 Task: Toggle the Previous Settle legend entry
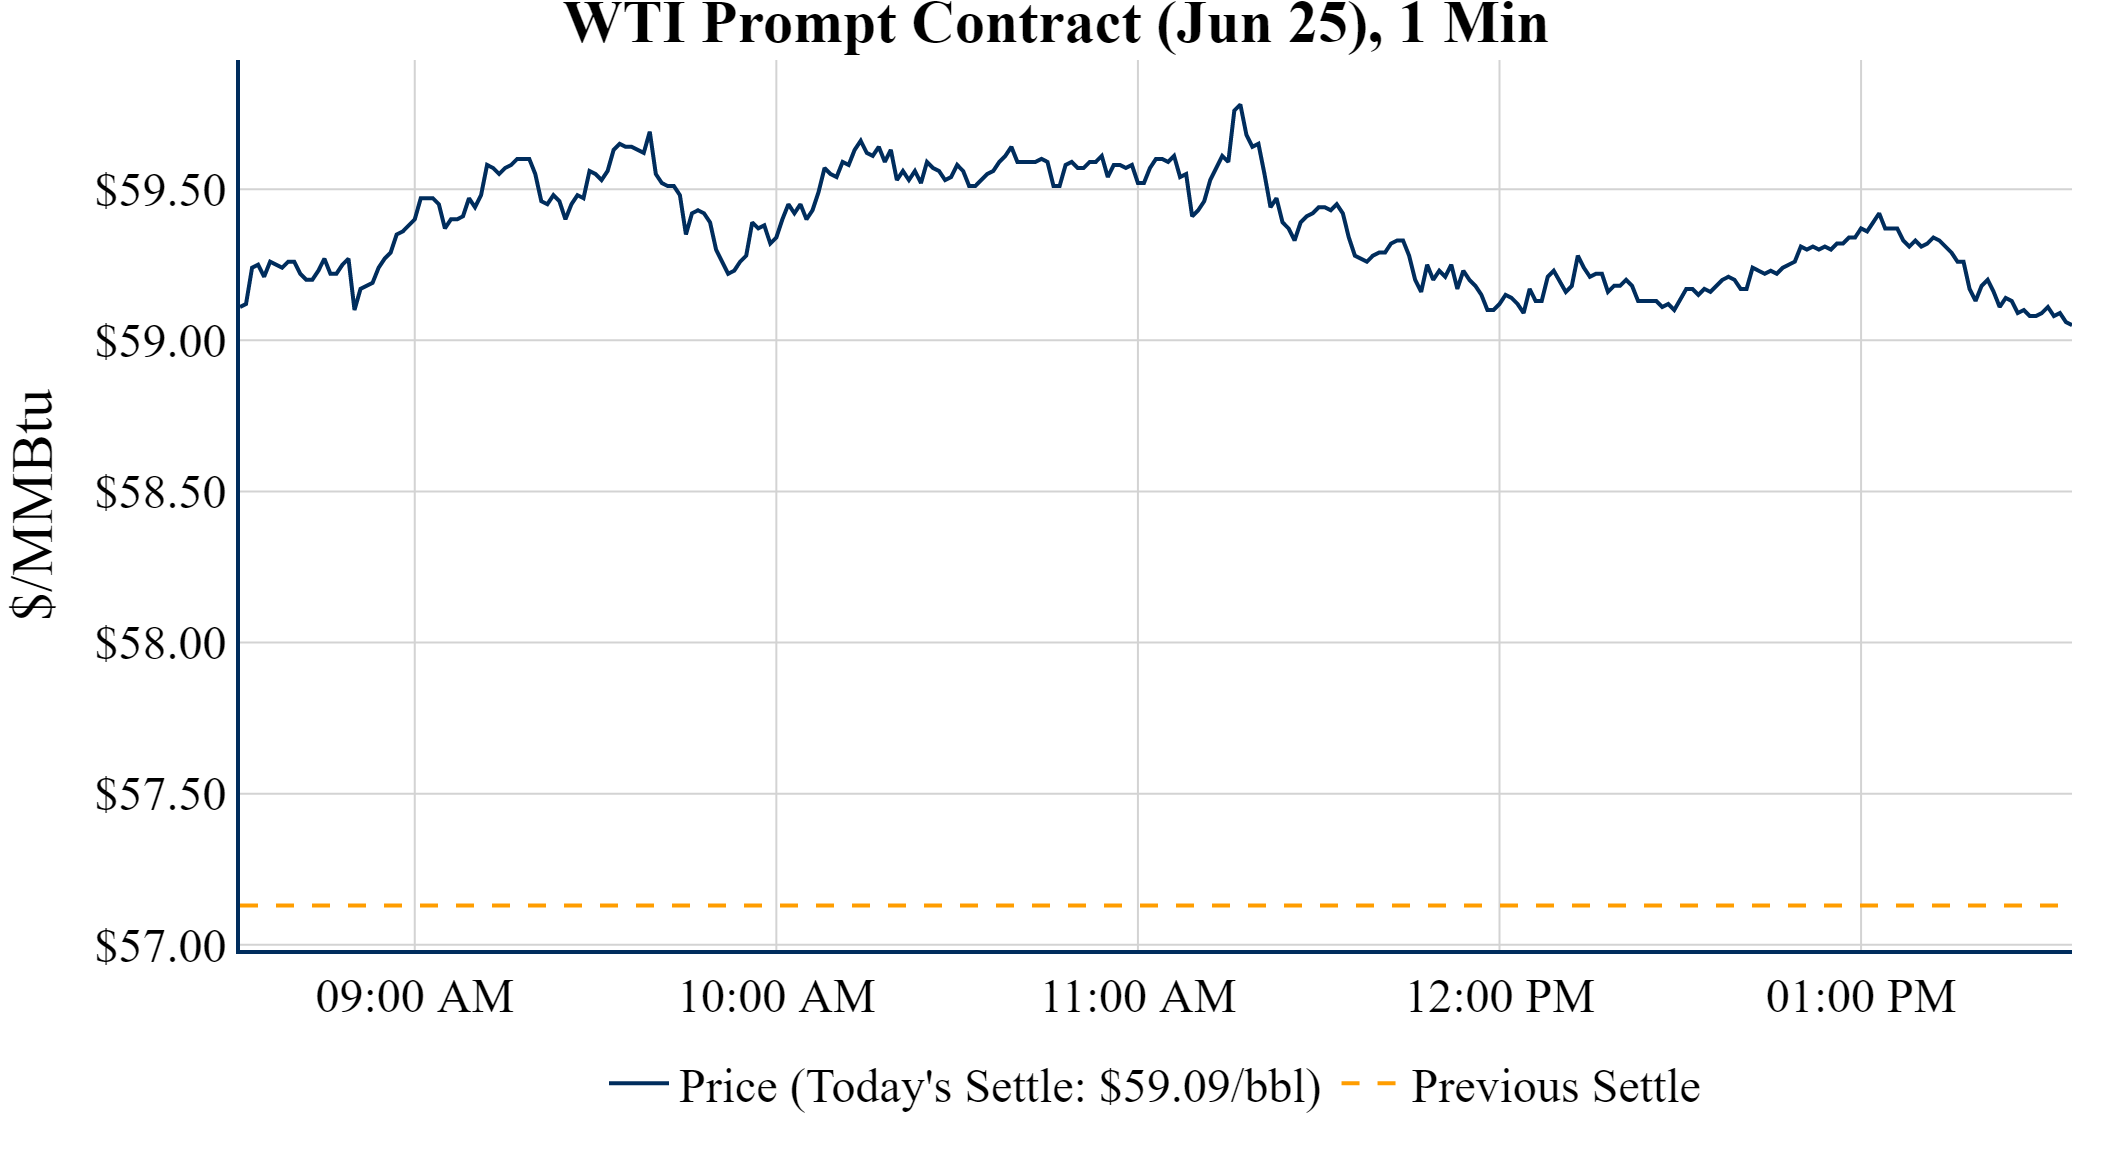(x=1554, y=1086)
